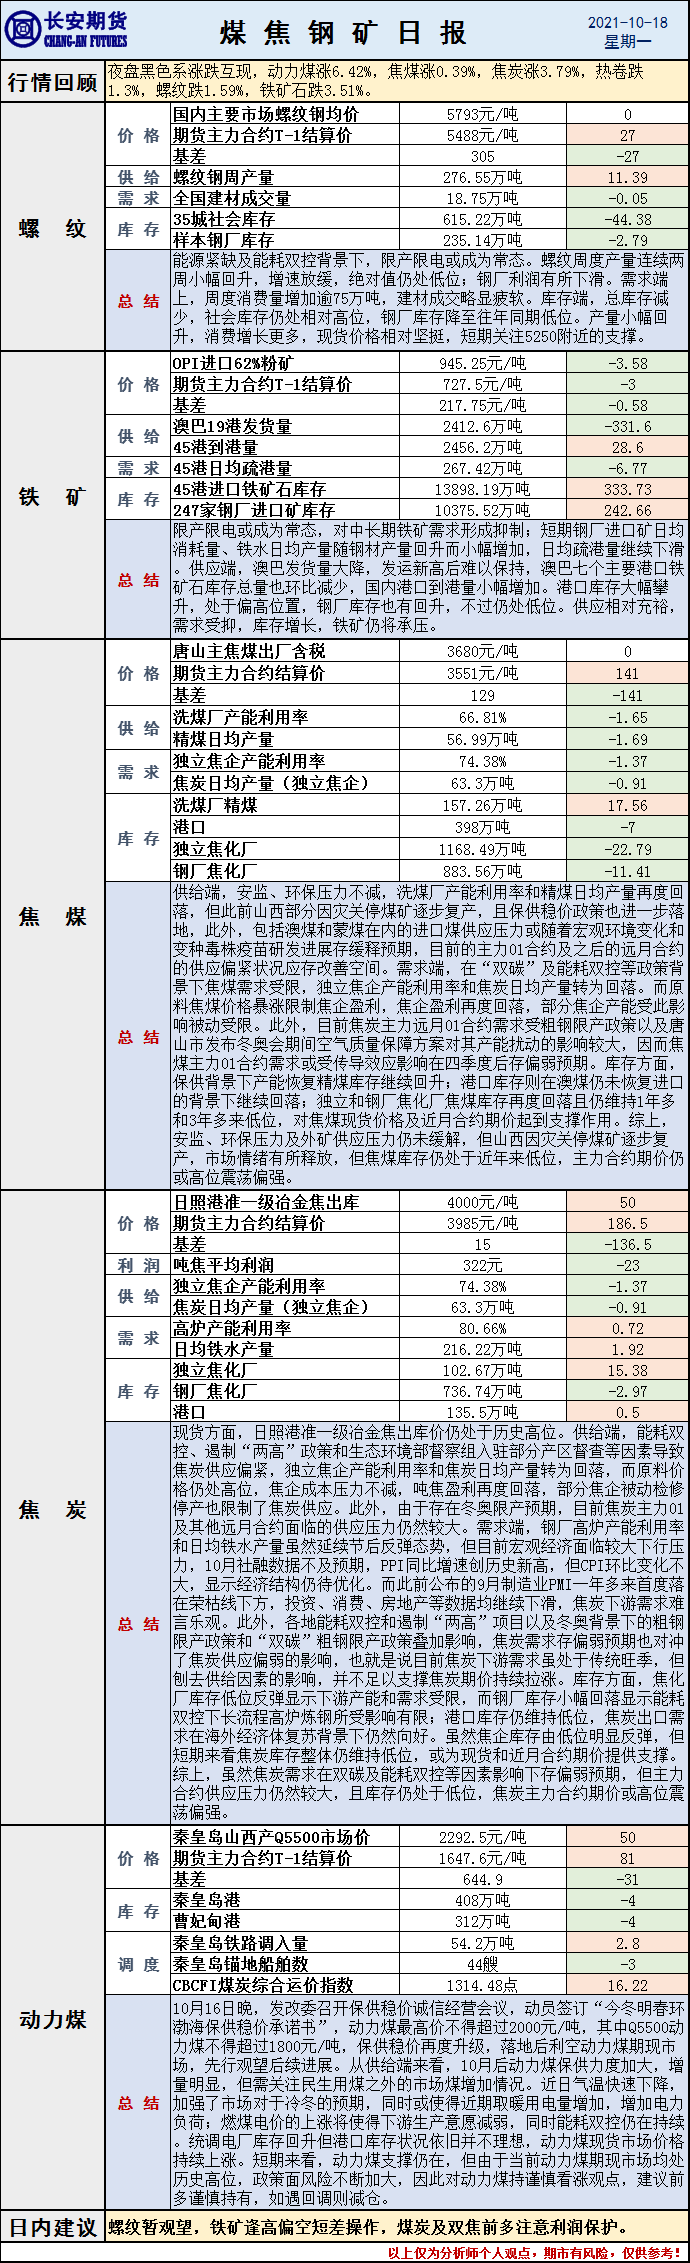Screen dimensions: 690x2263
Task: Select 精煤日均产量 row label
Action: [223, 739]
